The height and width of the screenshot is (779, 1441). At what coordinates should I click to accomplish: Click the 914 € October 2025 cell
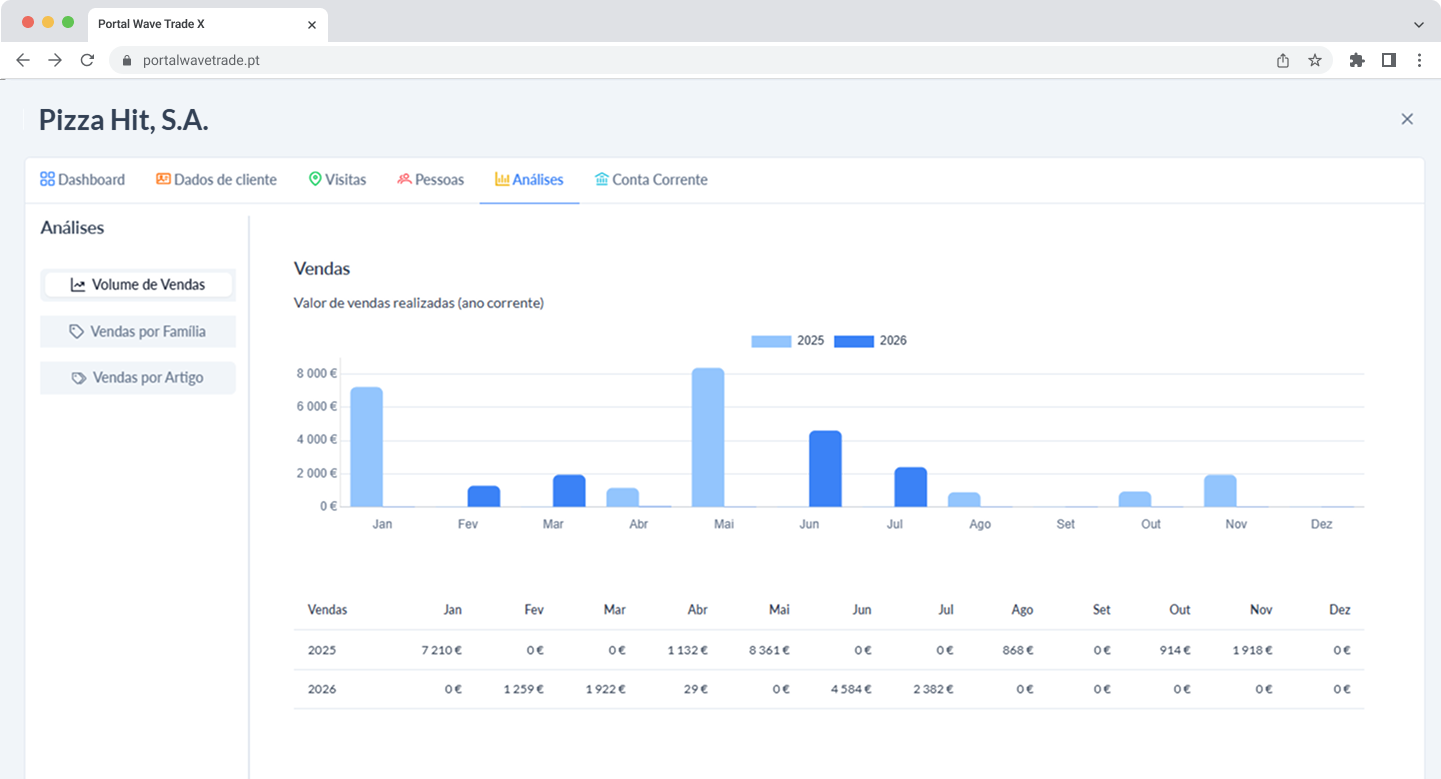[1174, 650]
